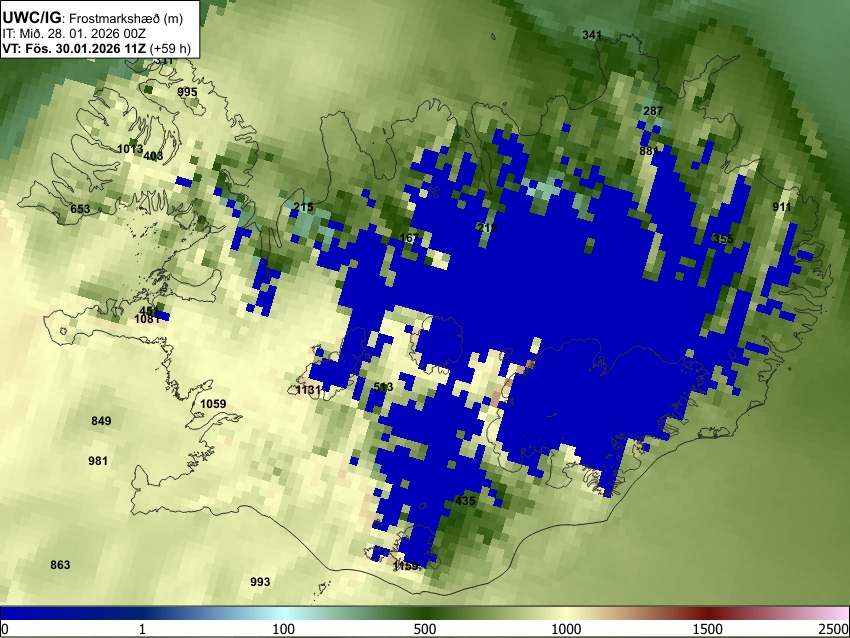
Task: Click the map value 1159
Action: click(405, 566)
